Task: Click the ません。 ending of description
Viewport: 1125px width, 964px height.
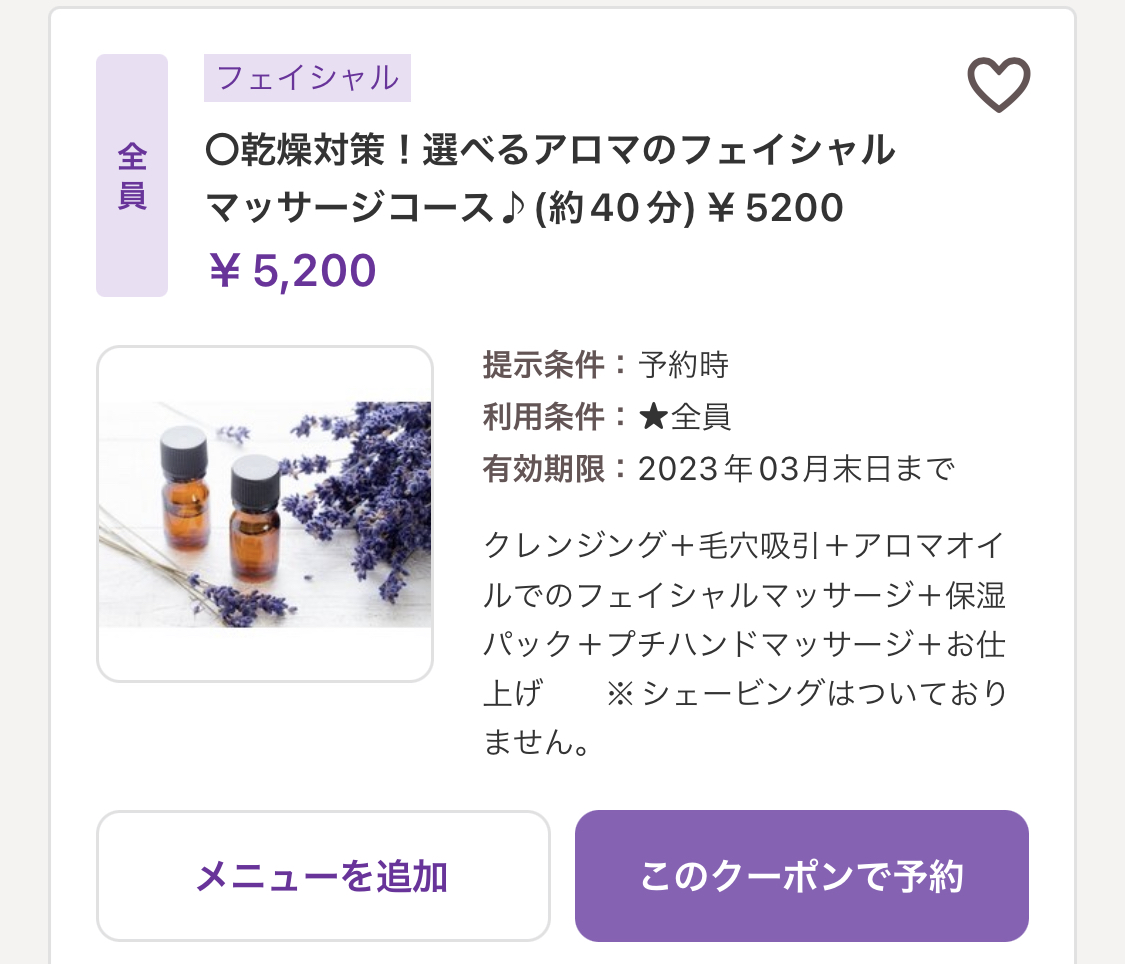Action: (537, 742)
